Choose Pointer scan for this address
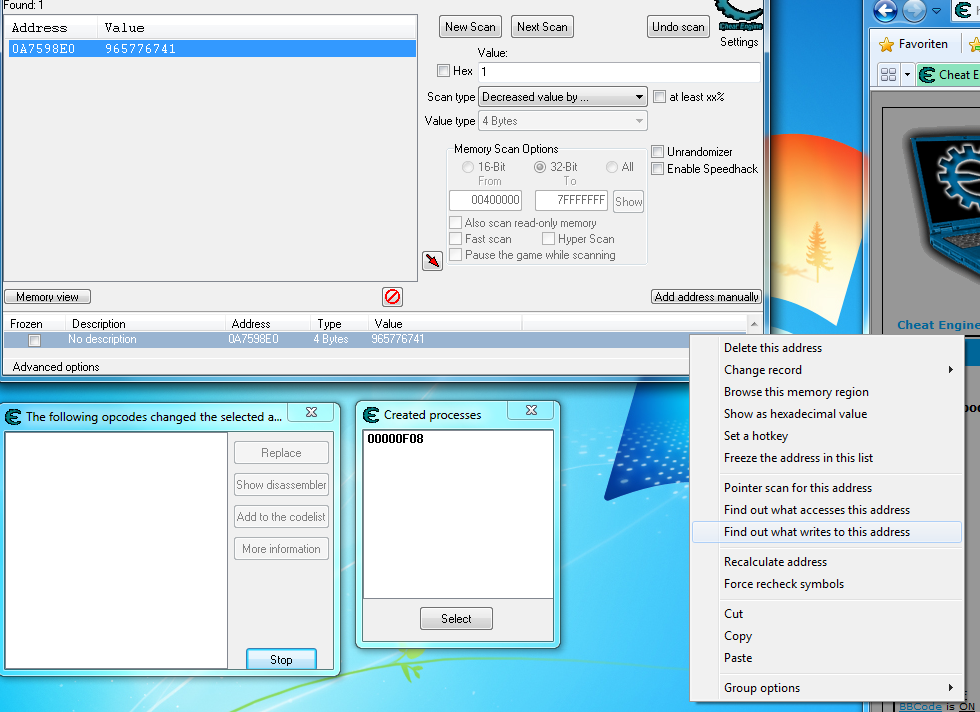The image size is (980, 712). tap(798, 488)
